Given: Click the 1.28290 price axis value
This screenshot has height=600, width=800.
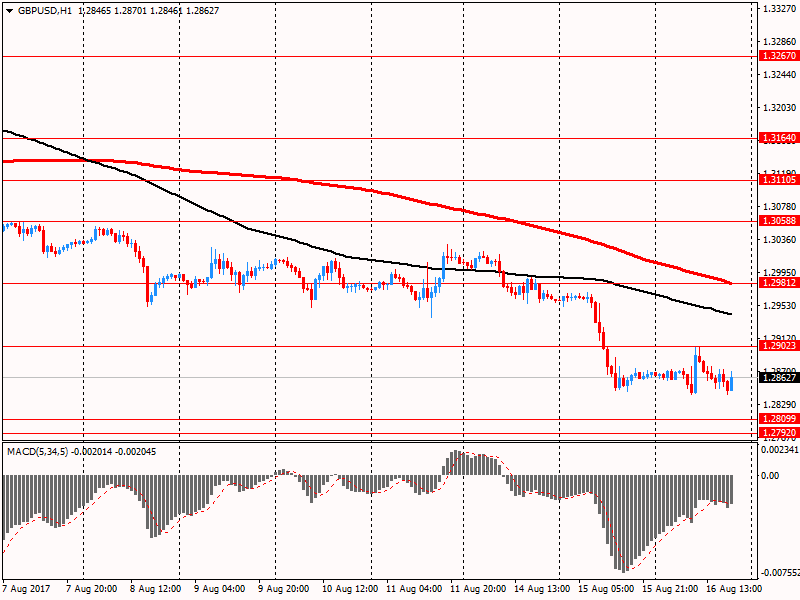Looking at the screenshot, I should click(x=780, y=405).
